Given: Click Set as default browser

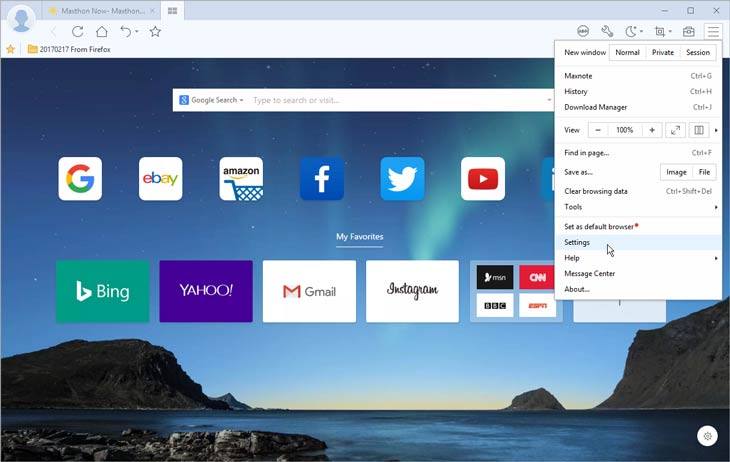Looking at the screenshot, I should 638,227.
